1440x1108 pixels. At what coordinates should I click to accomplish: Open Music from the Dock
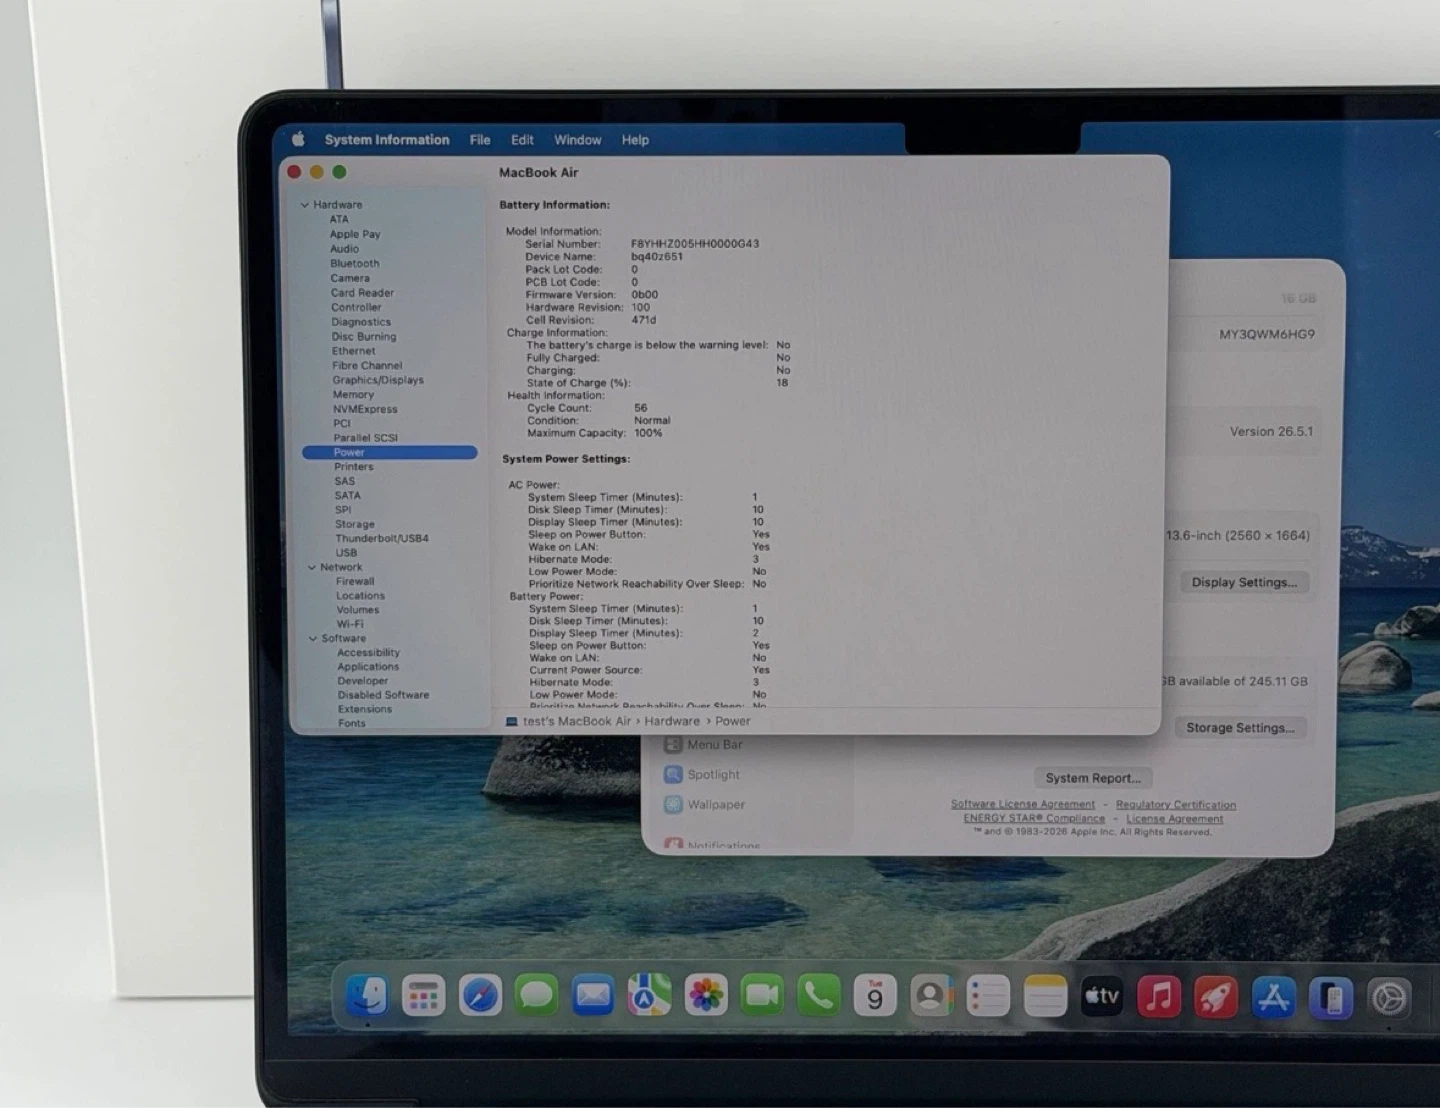1159,996
